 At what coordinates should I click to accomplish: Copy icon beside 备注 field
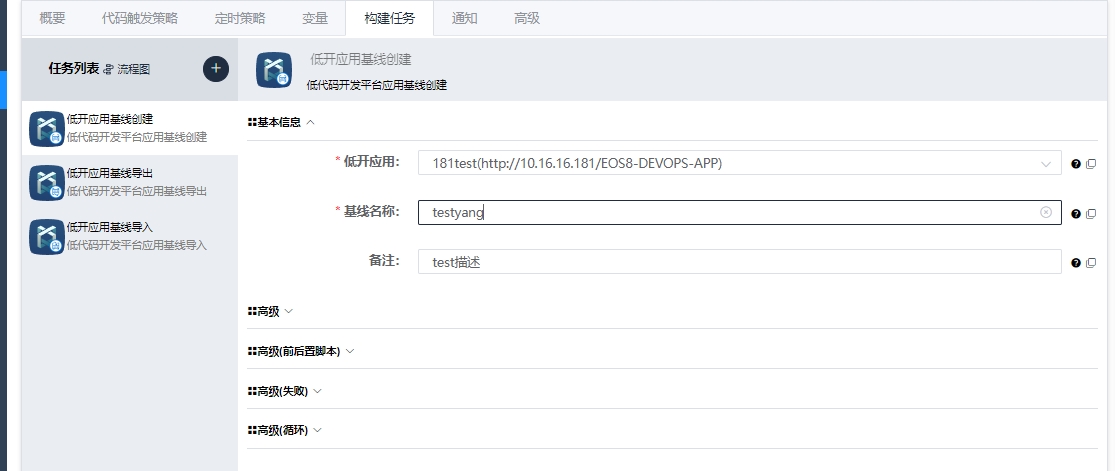[x=1091, y=263]
